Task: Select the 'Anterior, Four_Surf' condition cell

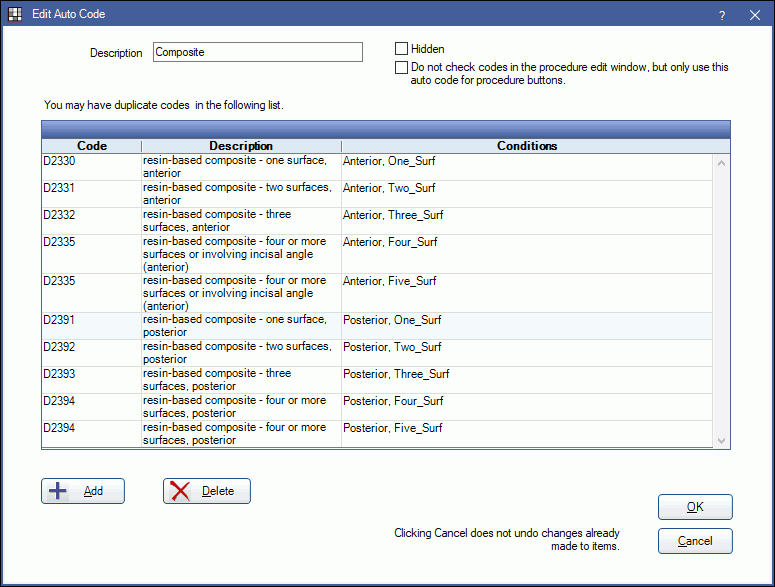Action: point(527,254)
